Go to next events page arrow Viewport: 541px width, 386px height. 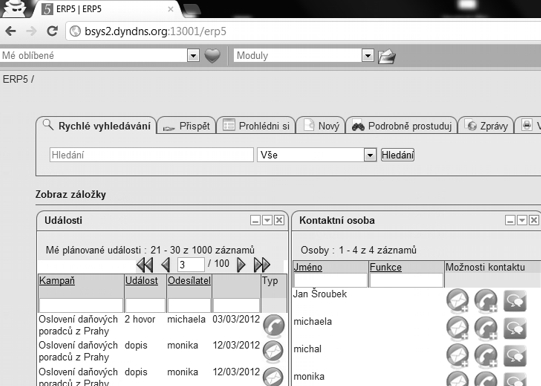coord(241,265)
